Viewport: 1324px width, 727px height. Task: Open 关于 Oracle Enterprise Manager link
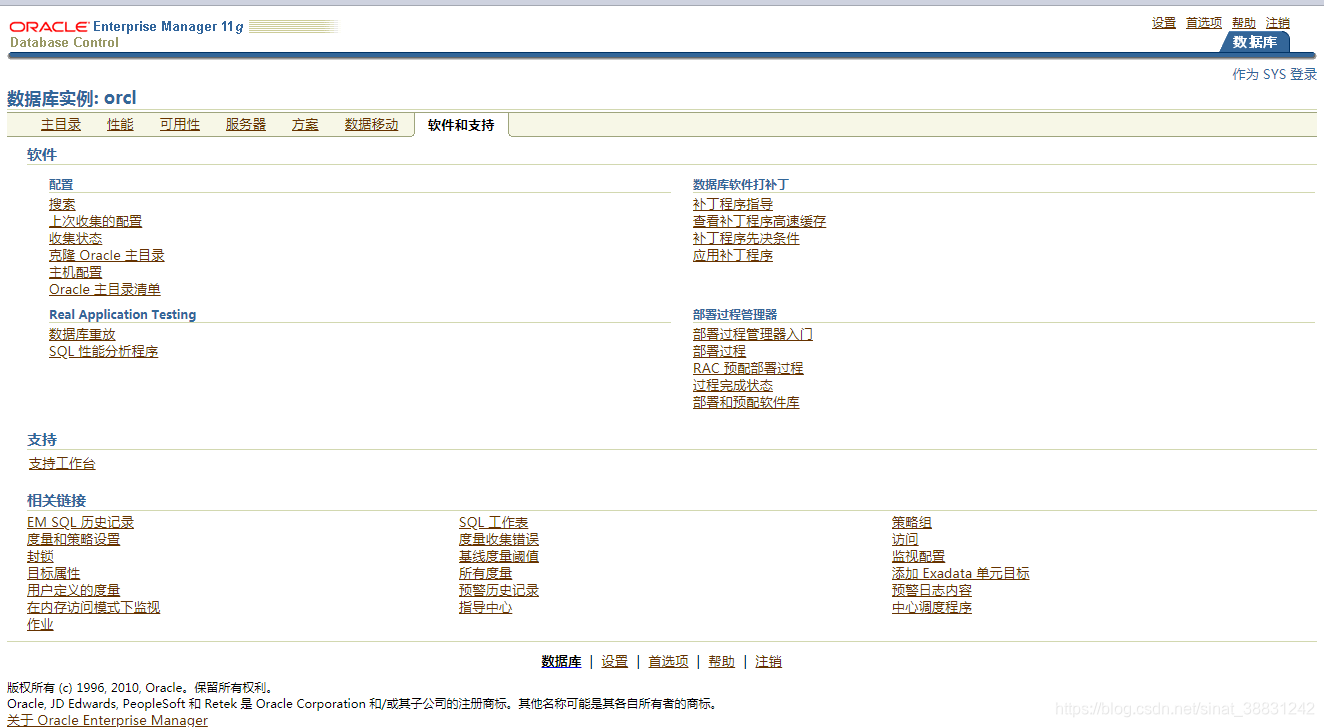(x=107, y=720)
